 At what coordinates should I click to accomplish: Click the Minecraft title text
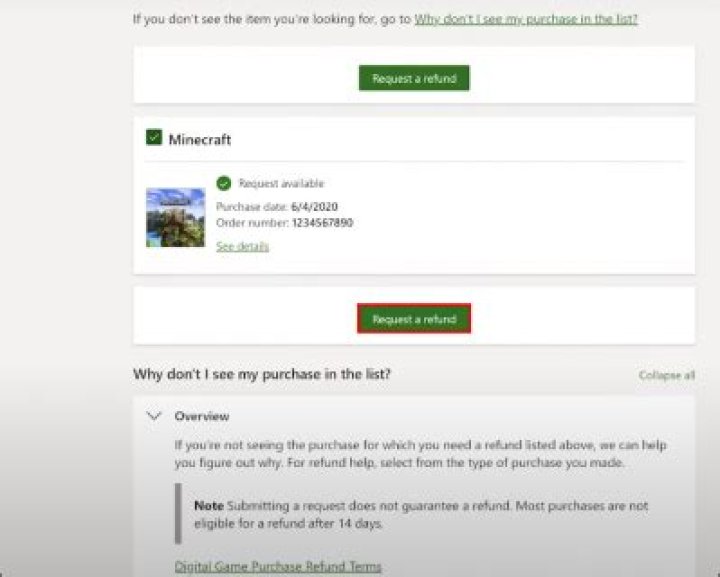(x=199, y=140)
